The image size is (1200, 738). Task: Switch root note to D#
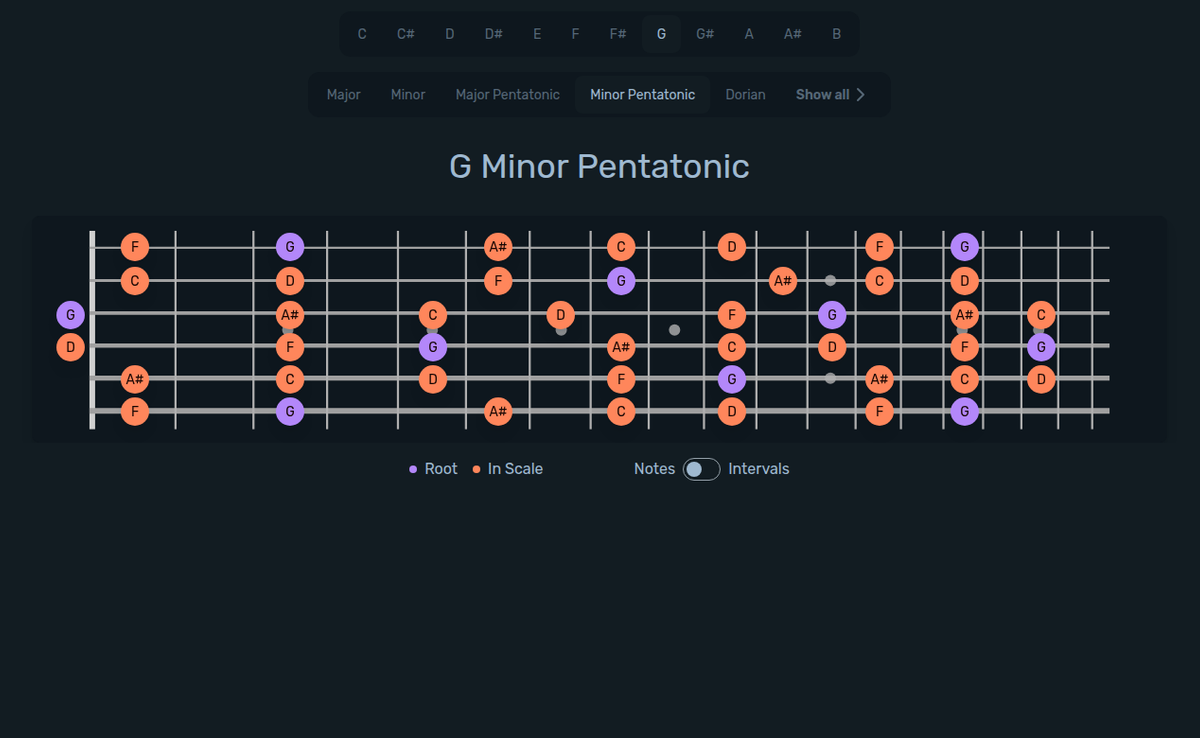(x=493, y=33)
